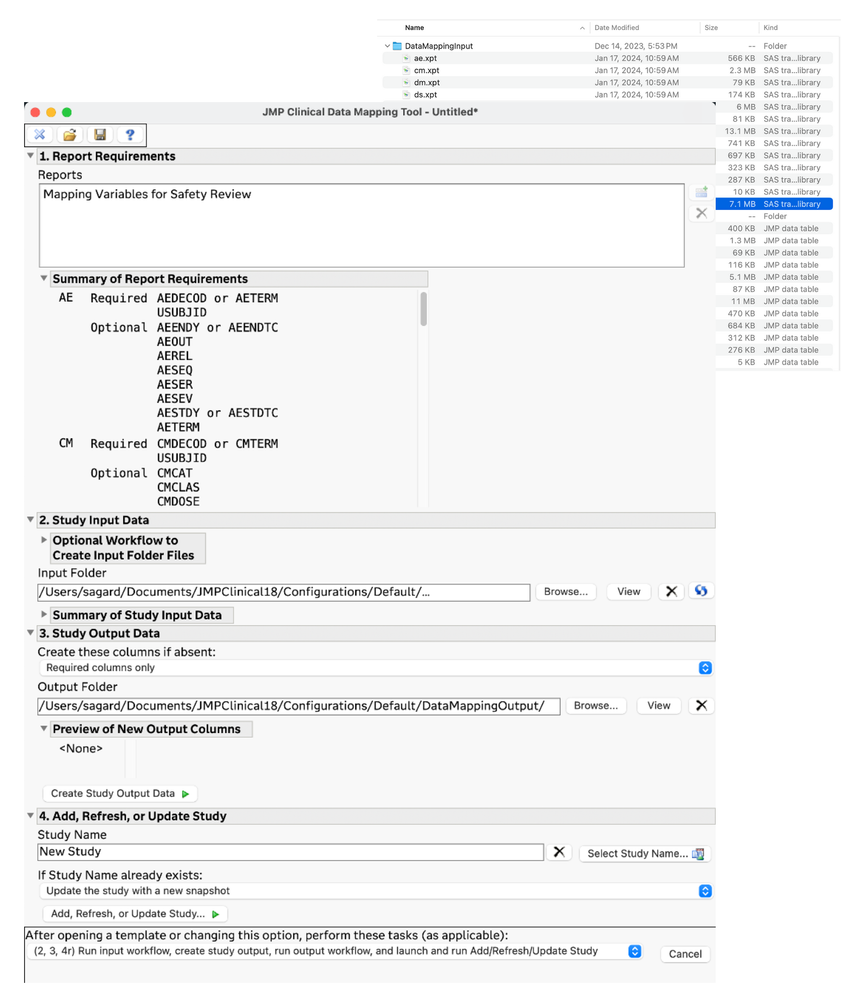This screenshot has height=999, width=865.
Task: Refresh the input folder with the sync icon
Action: (x=701, y=591)
